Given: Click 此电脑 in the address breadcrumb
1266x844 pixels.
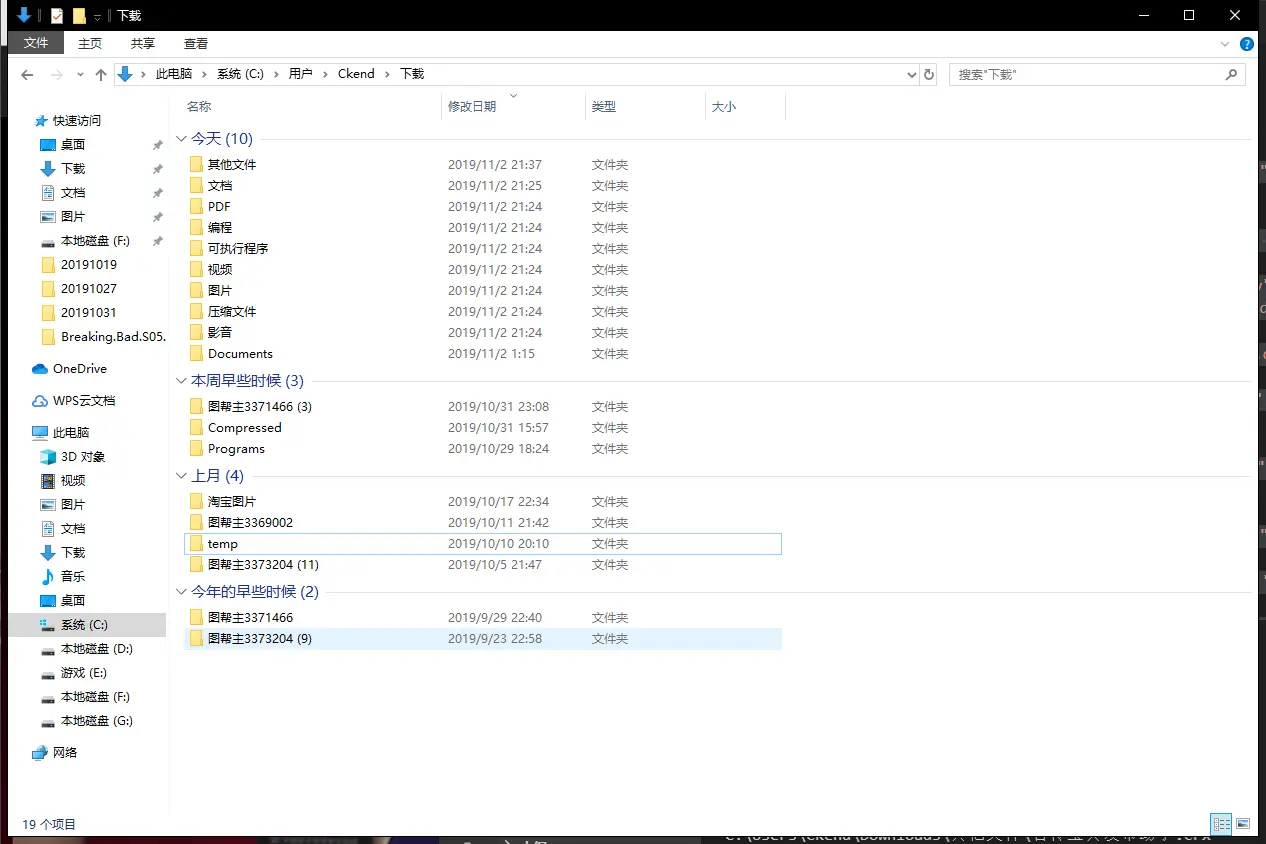Looking at the screenshot, I should tap(176, 74).
